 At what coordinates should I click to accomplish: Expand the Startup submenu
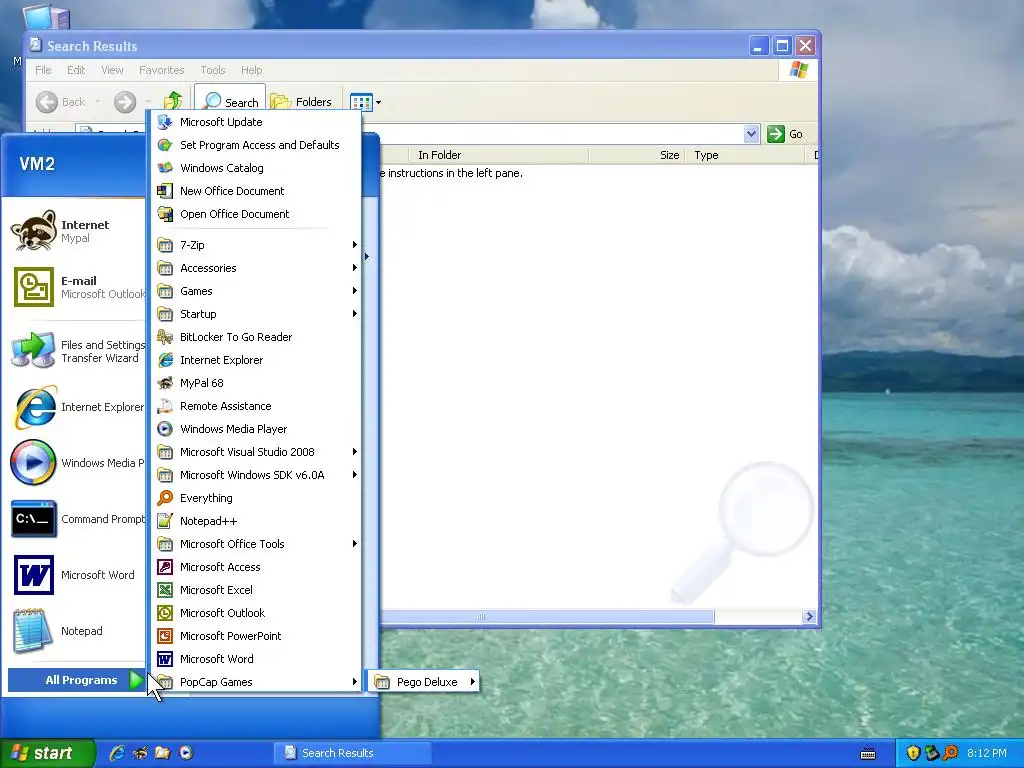pos(256,314)
